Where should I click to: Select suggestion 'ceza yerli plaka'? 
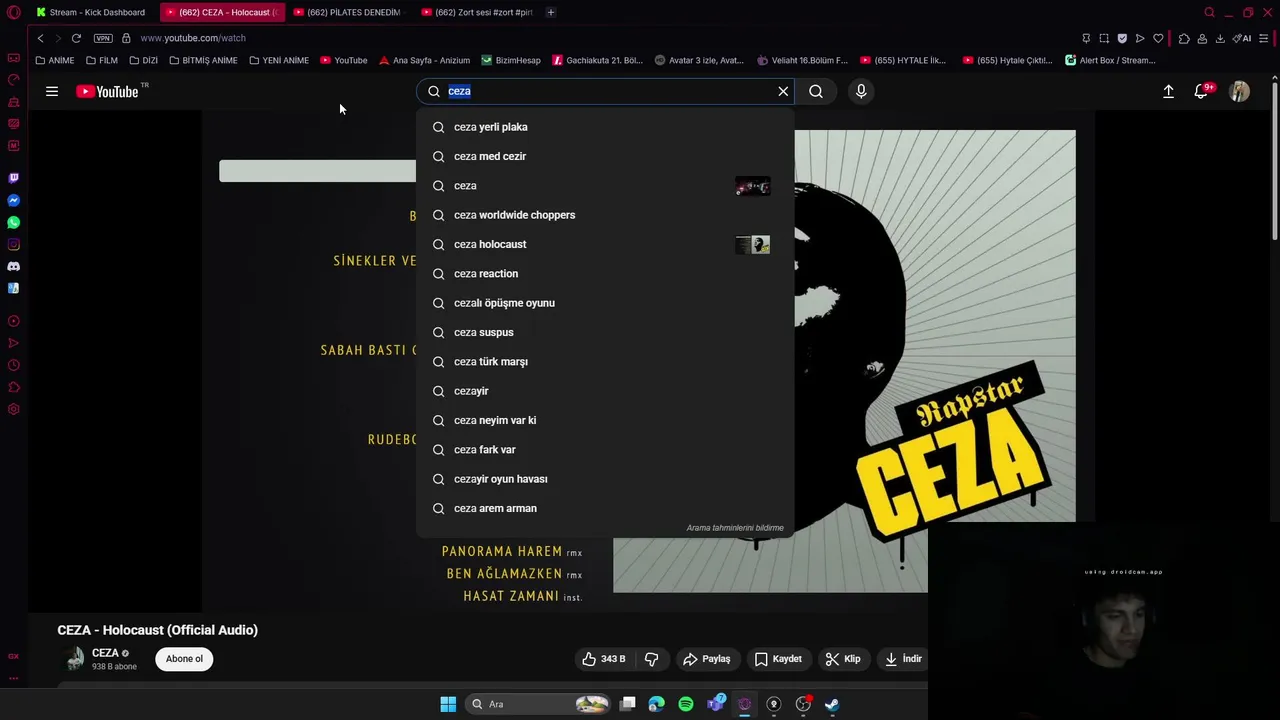click(605, 127)
